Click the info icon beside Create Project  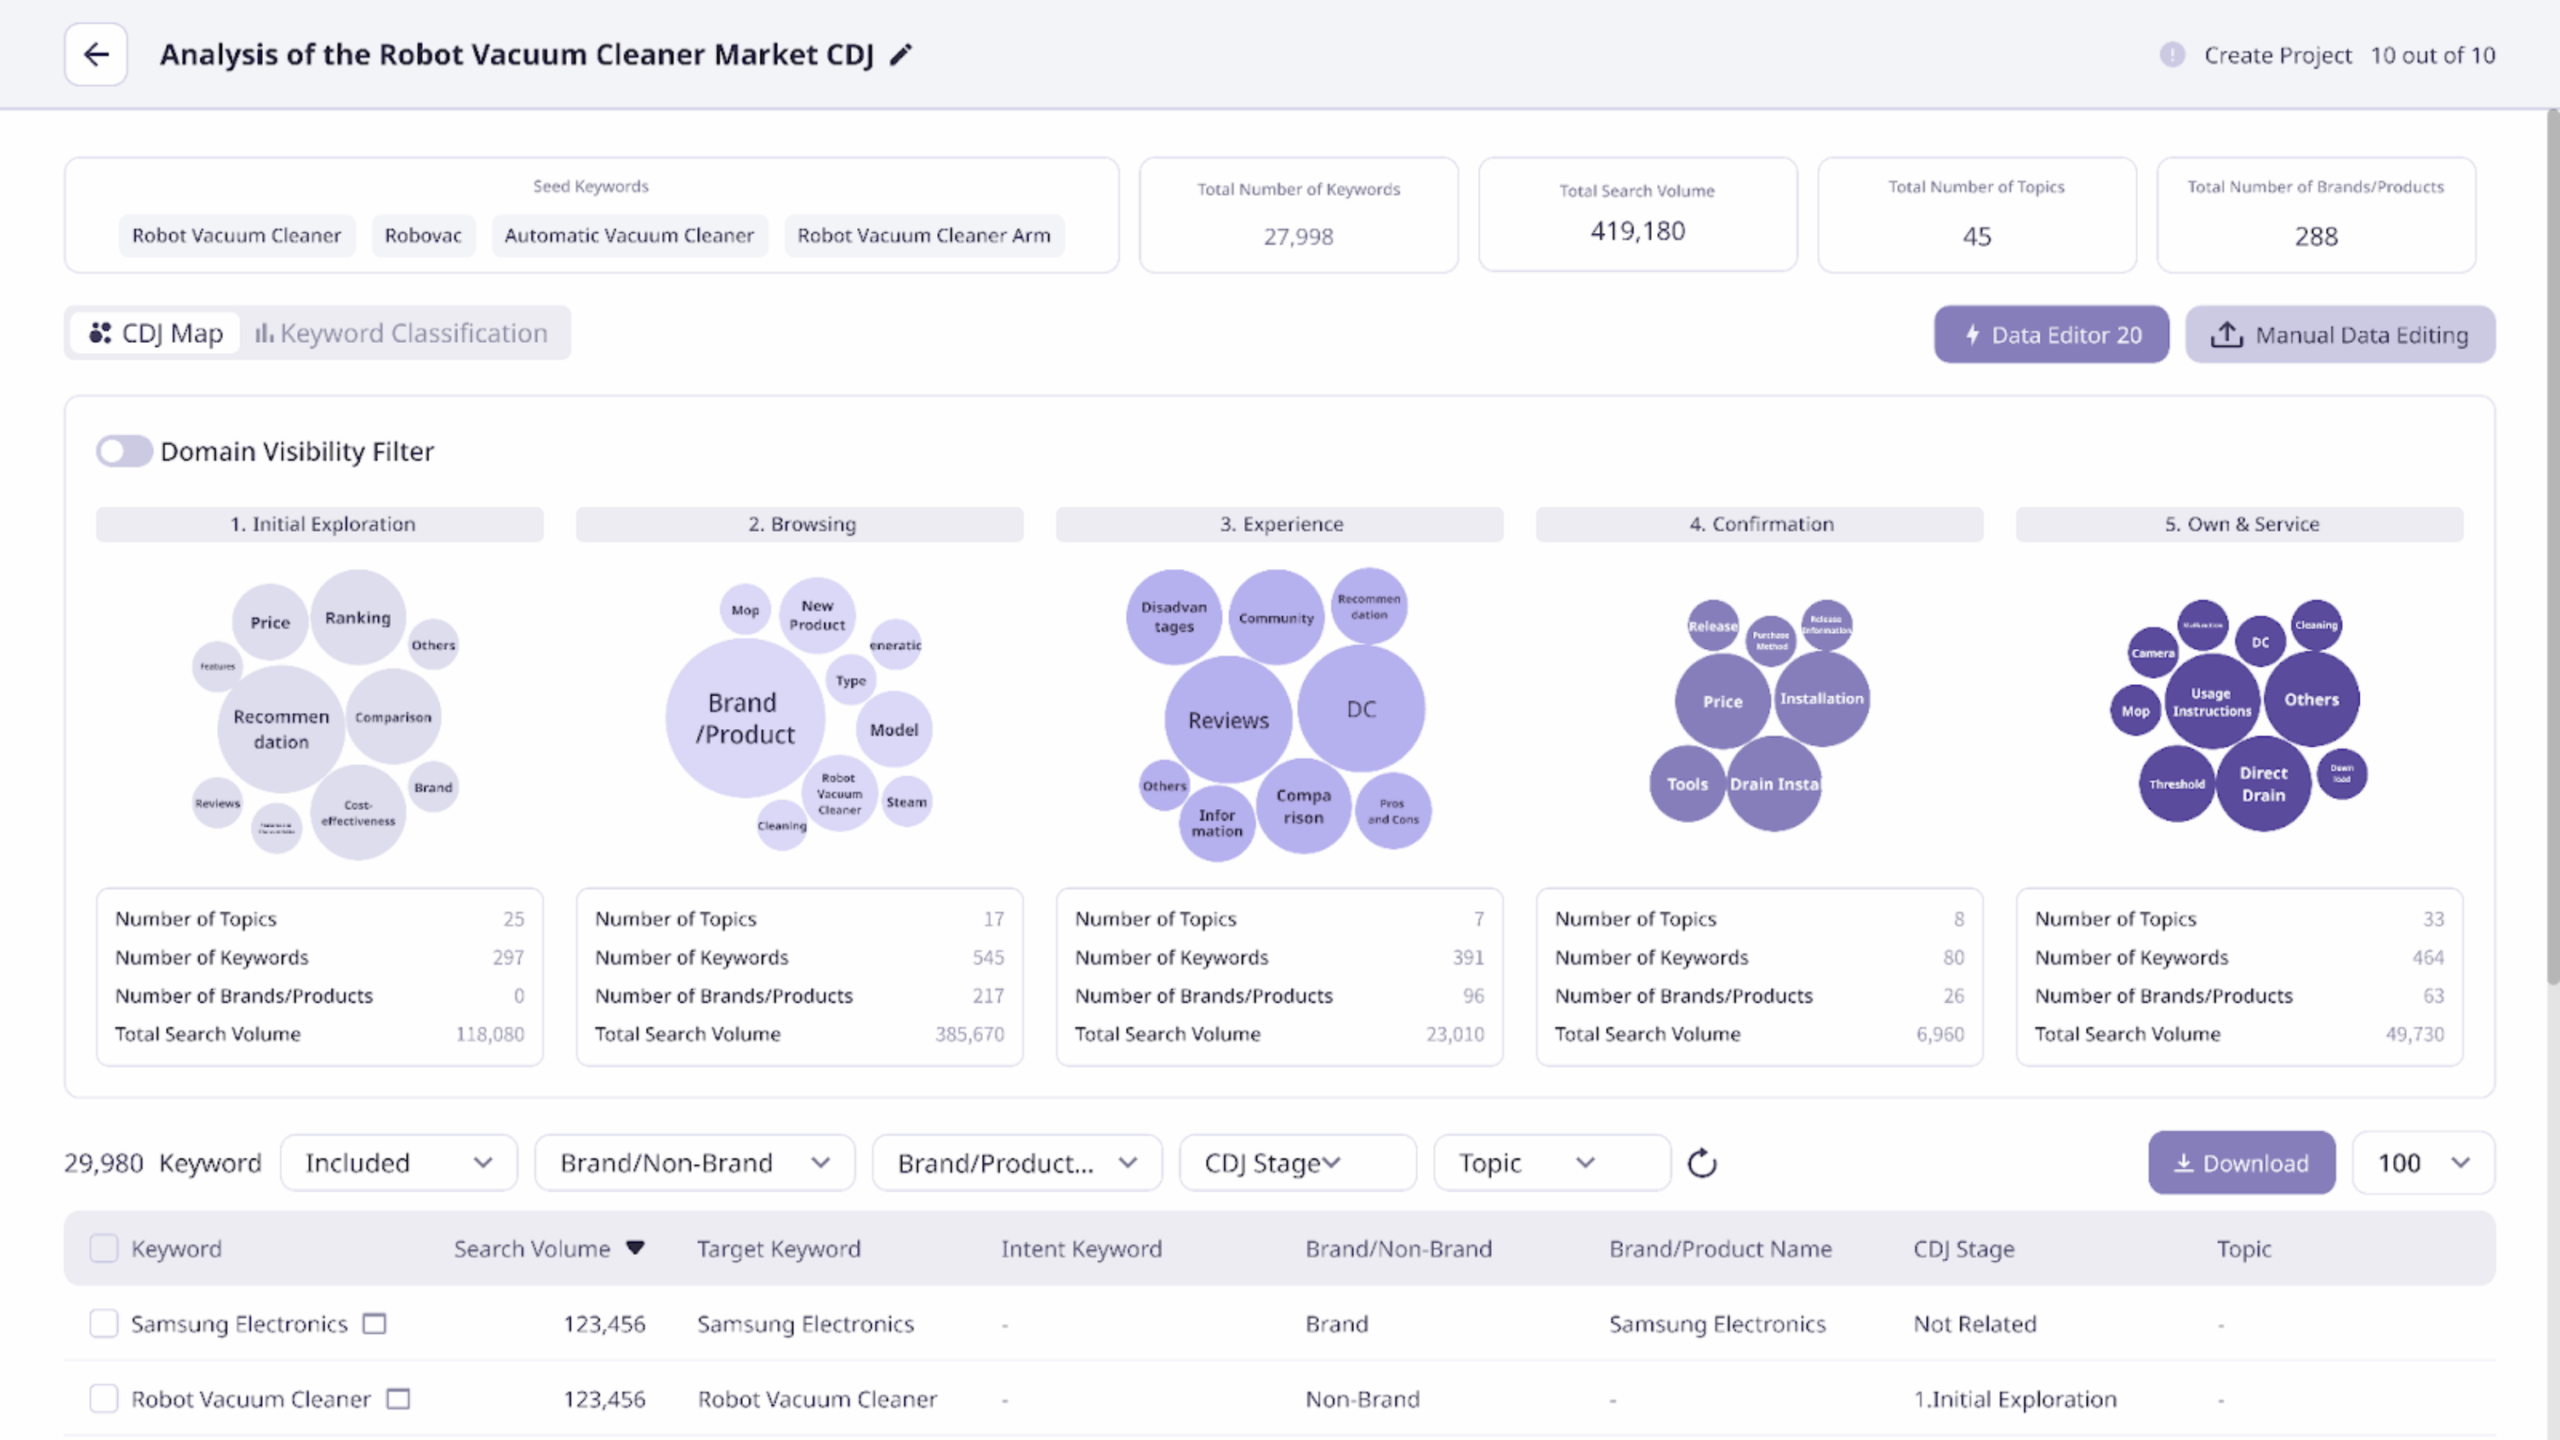tap(2172, 55)
